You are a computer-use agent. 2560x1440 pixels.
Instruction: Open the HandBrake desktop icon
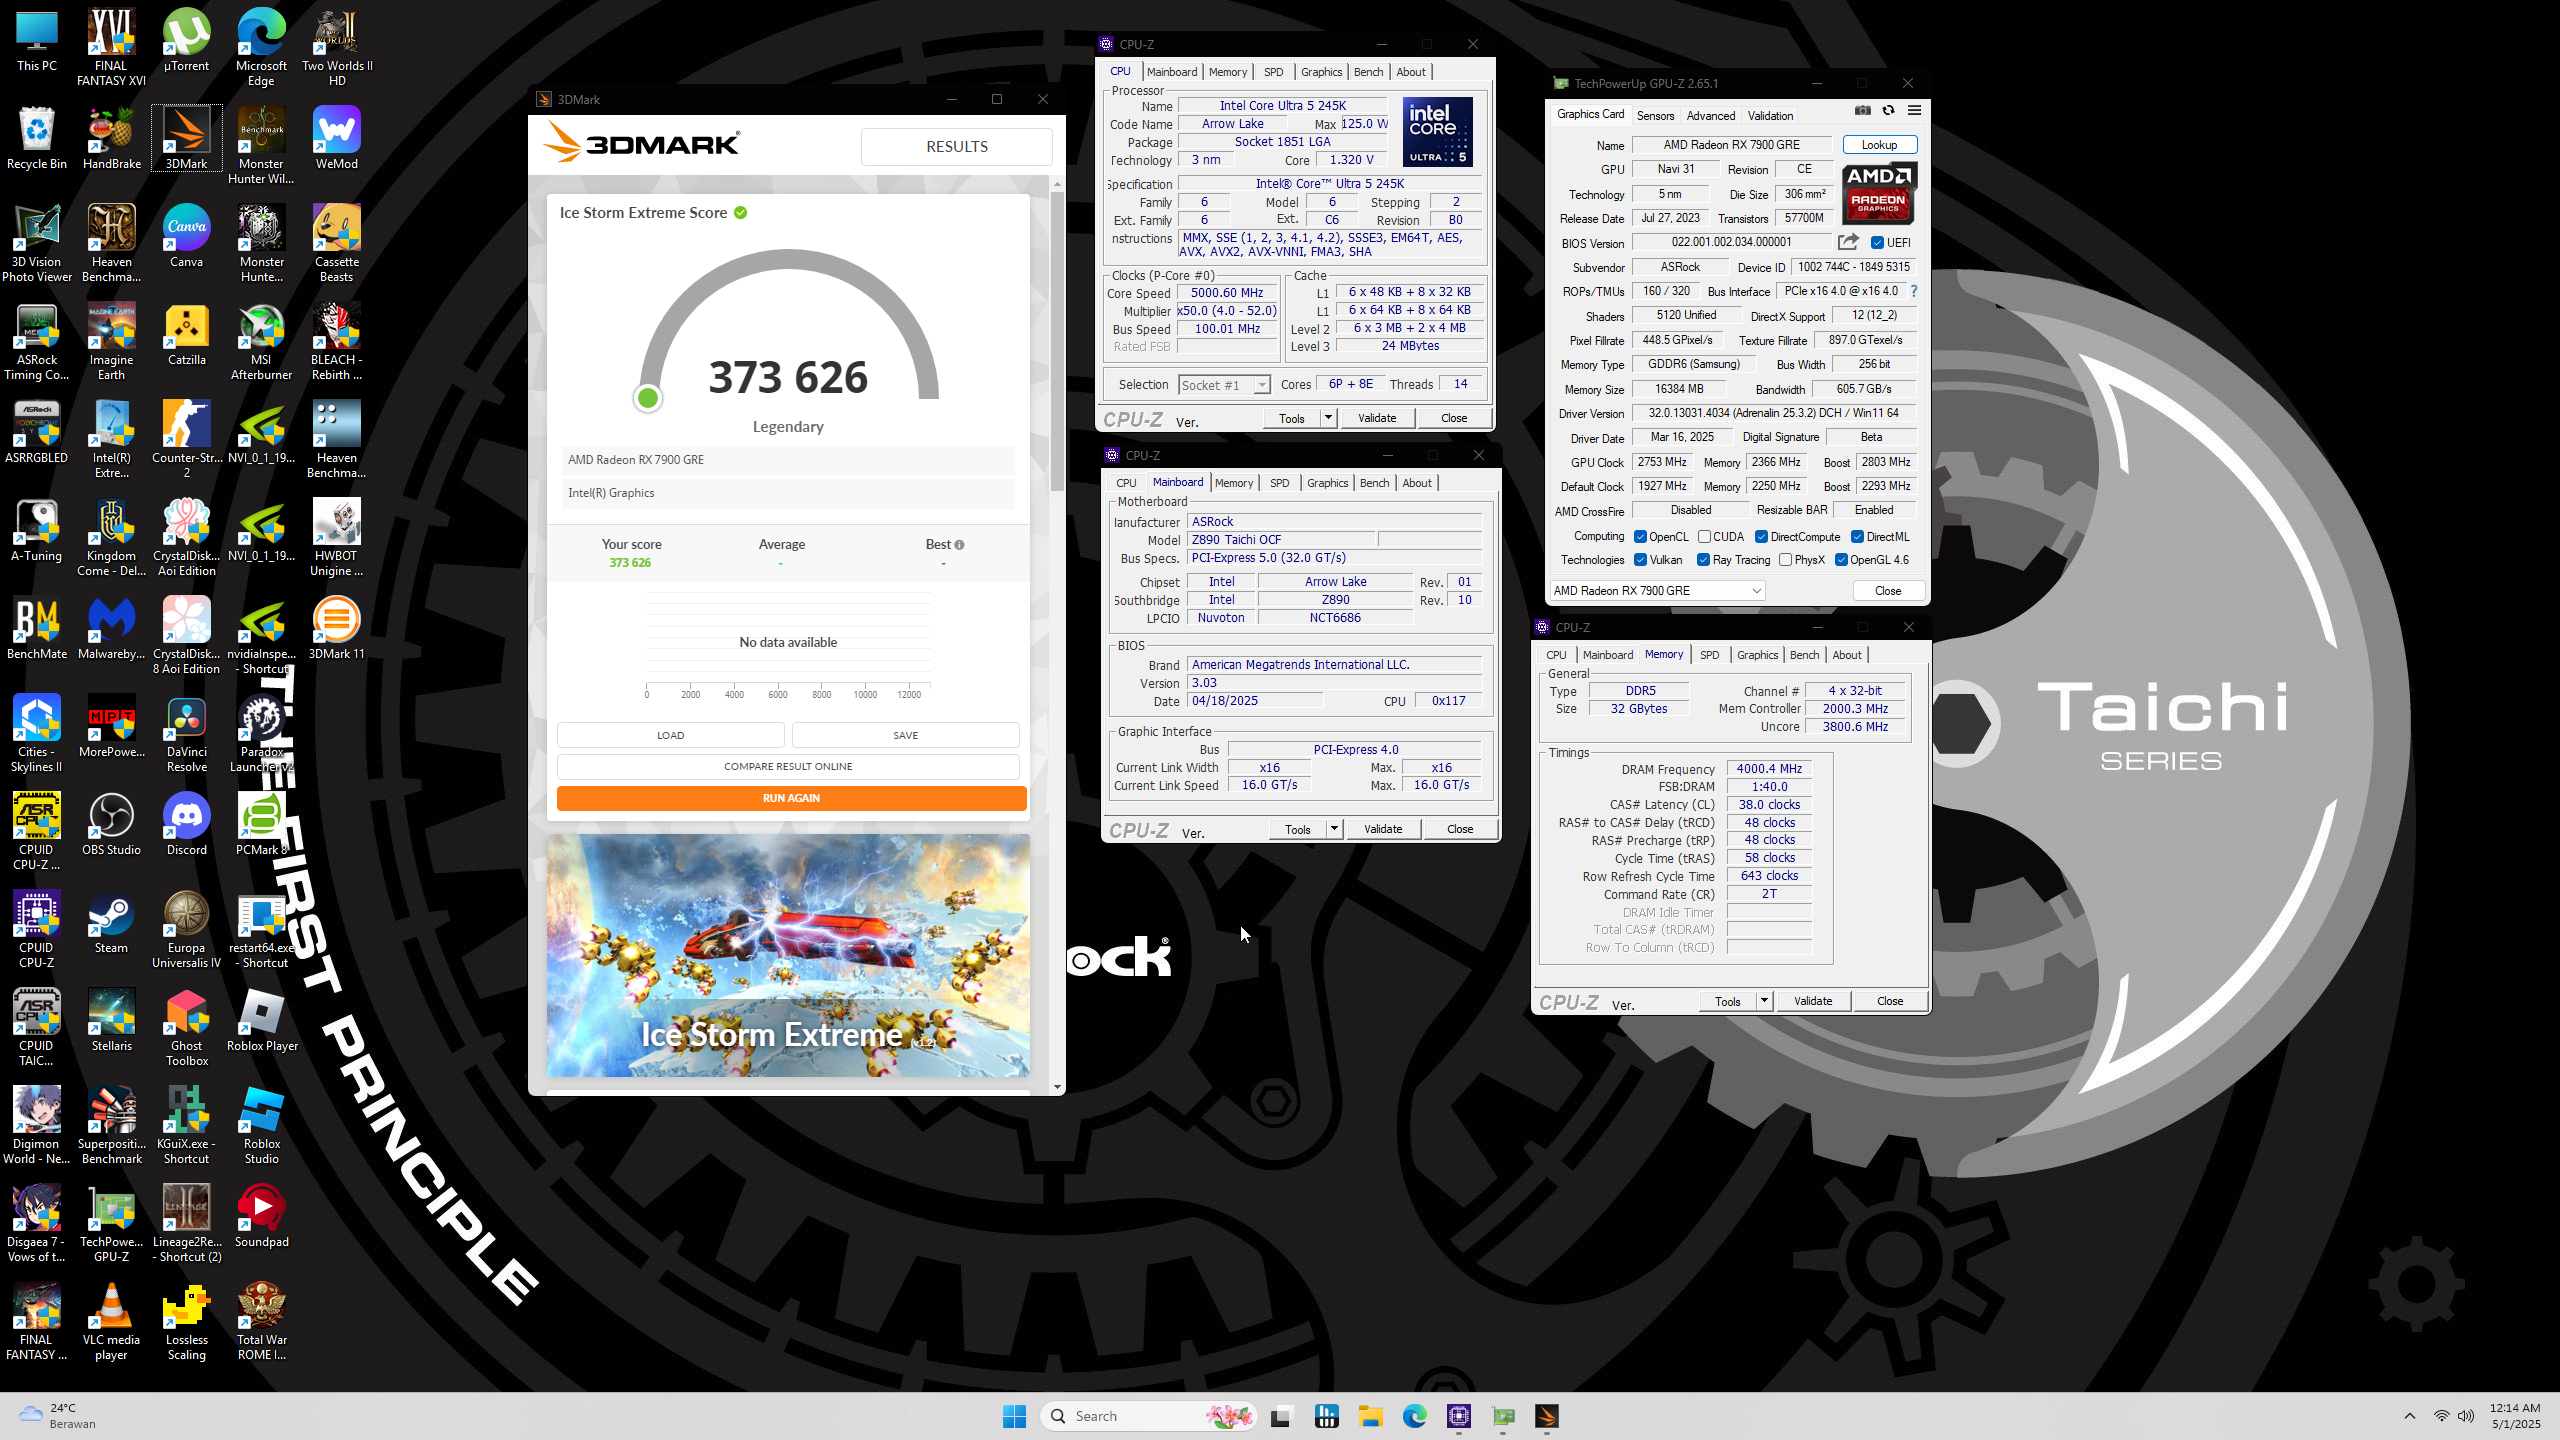tap(111, 140)
